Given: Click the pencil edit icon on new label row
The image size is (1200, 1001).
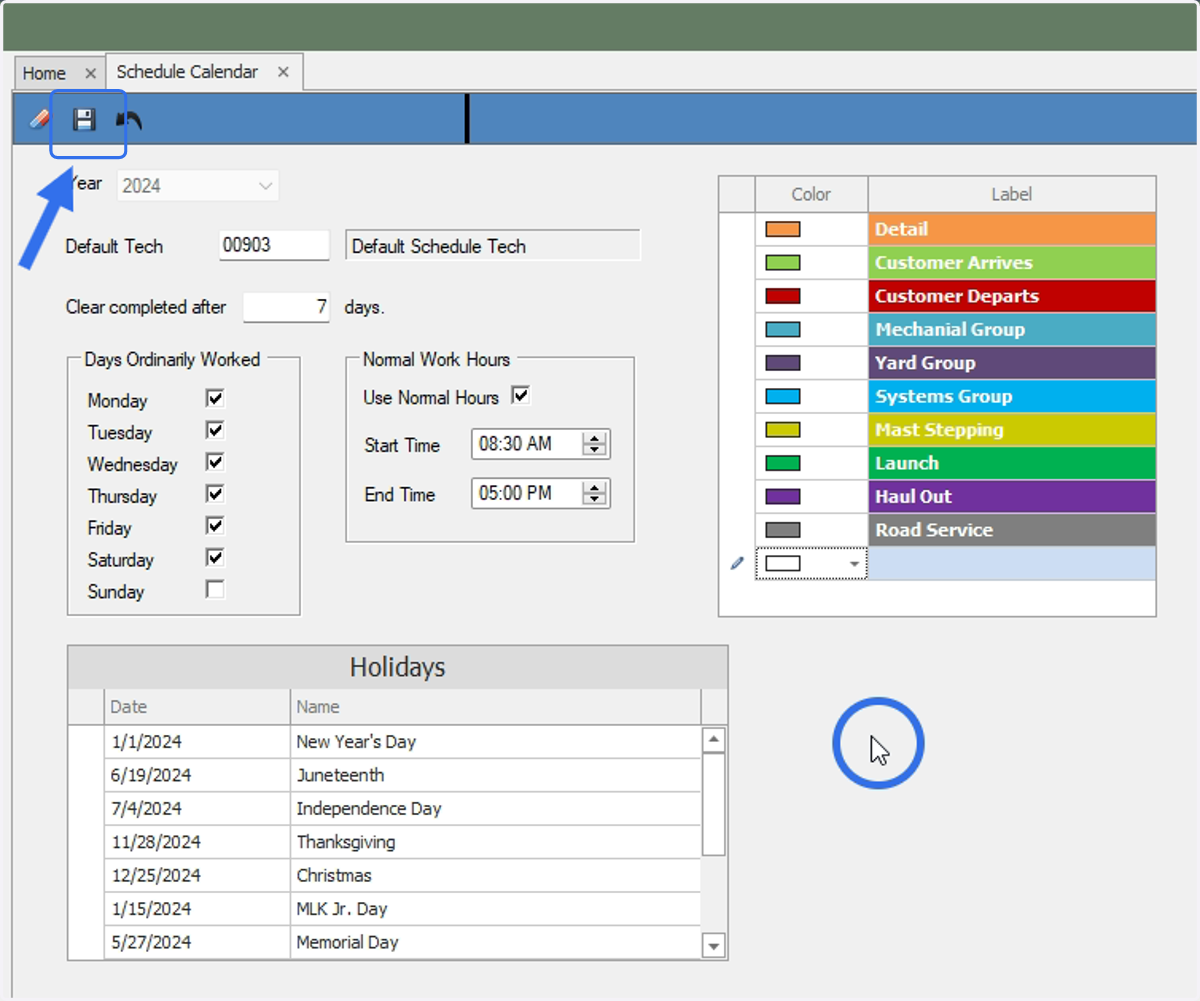Looking at the screenshot, I should click(737, 564).
